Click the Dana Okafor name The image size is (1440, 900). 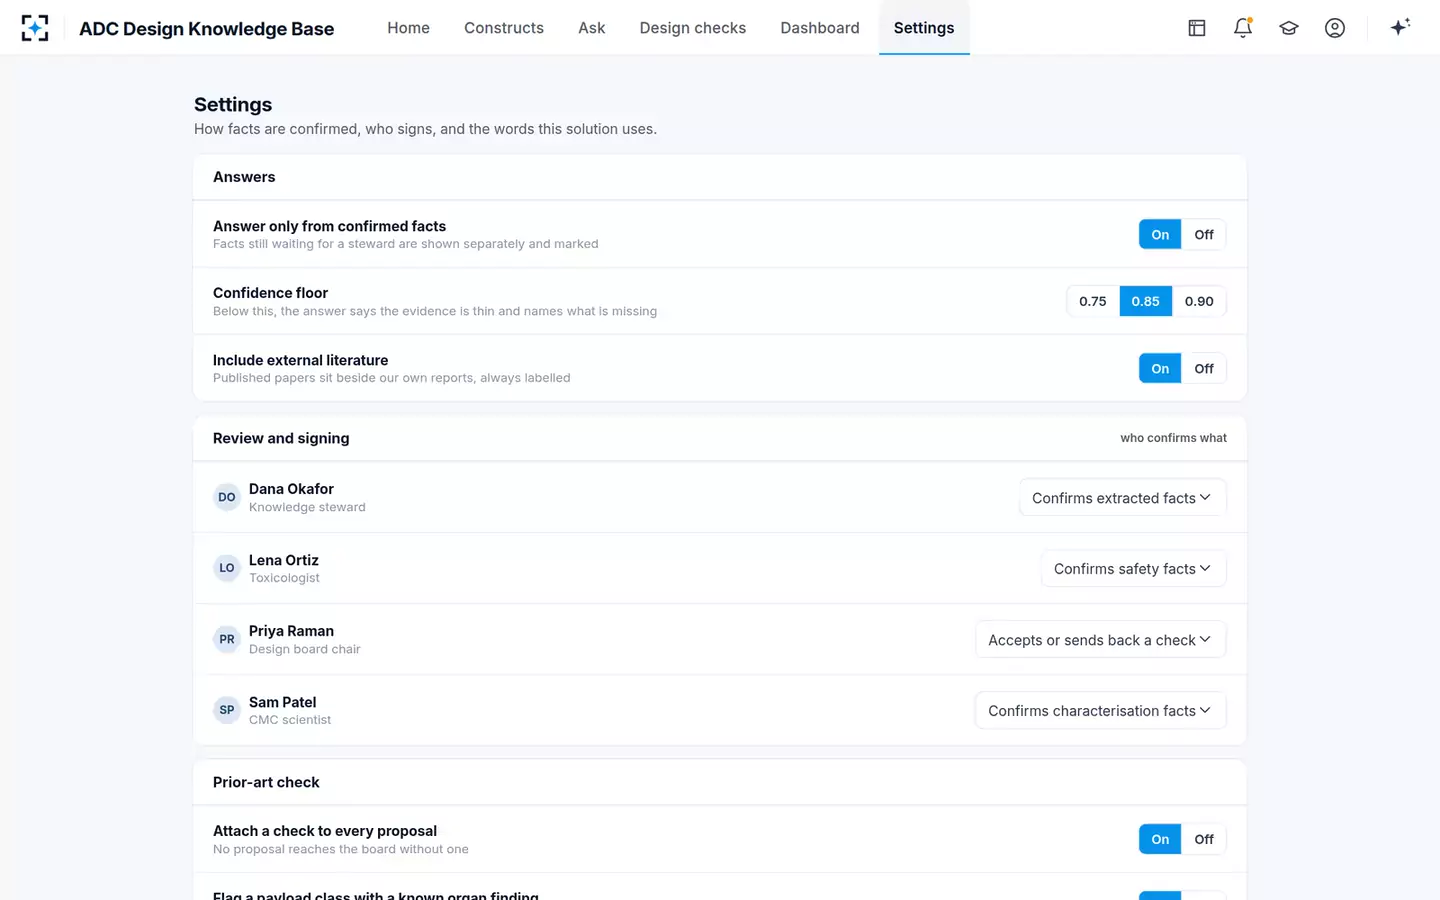(x=291, y=489)
